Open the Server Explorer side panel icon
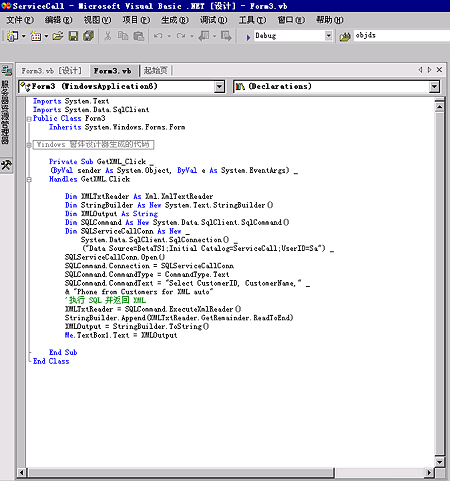This screenshot has height=481, width=450. coord(6,71)
